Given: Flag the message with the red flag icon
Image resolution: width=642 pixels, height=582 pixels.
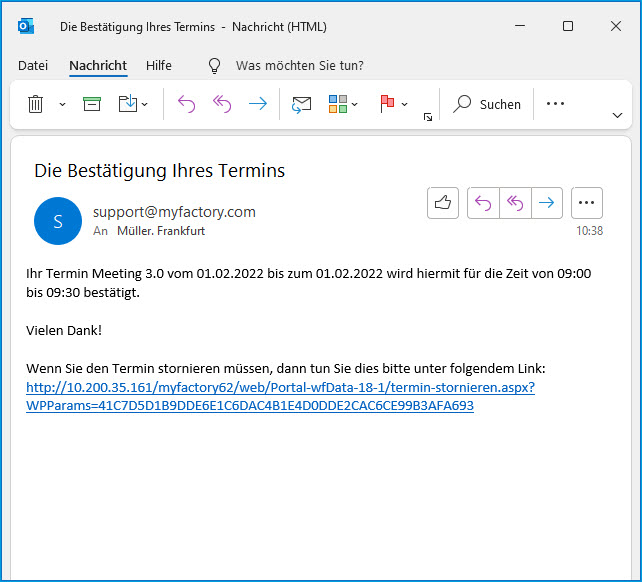Looking at the screenshot, I should tap(387, 104).
